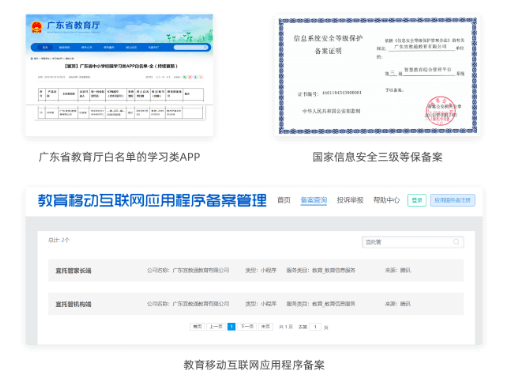Click 类型: 小程序 in the 宜托管机构端 row
Viewport: 508px width, 385px height.
pyautogui.click(x=261, y=304)
